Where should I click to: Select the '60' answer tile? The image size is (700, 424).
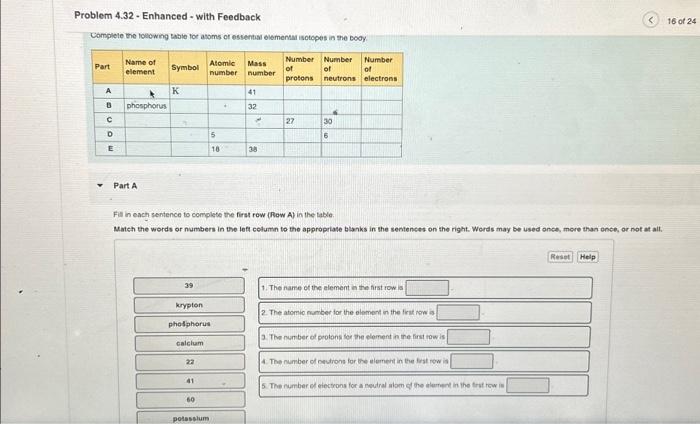click(191, 400)
